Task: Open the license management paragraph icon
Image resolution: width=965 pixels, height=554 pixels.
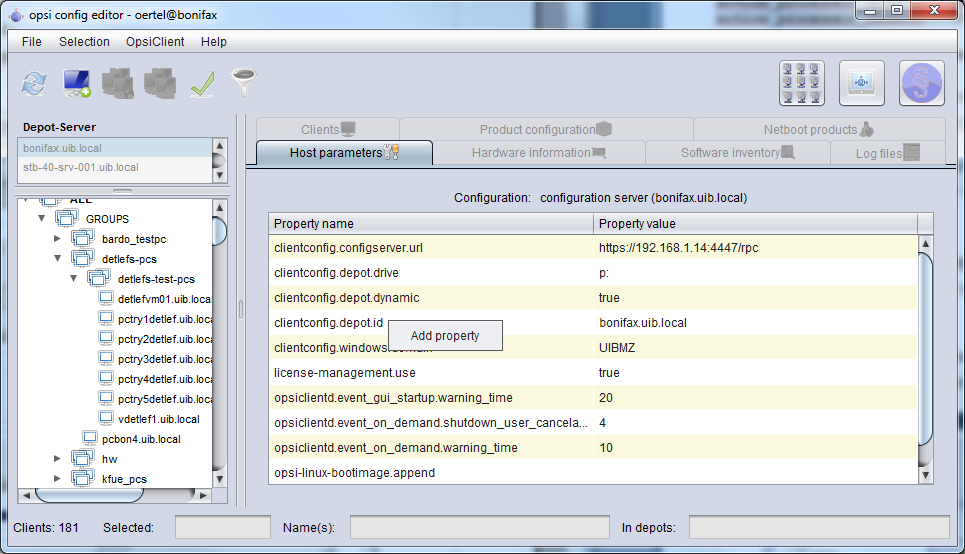Action: click(x=921, y=83)
